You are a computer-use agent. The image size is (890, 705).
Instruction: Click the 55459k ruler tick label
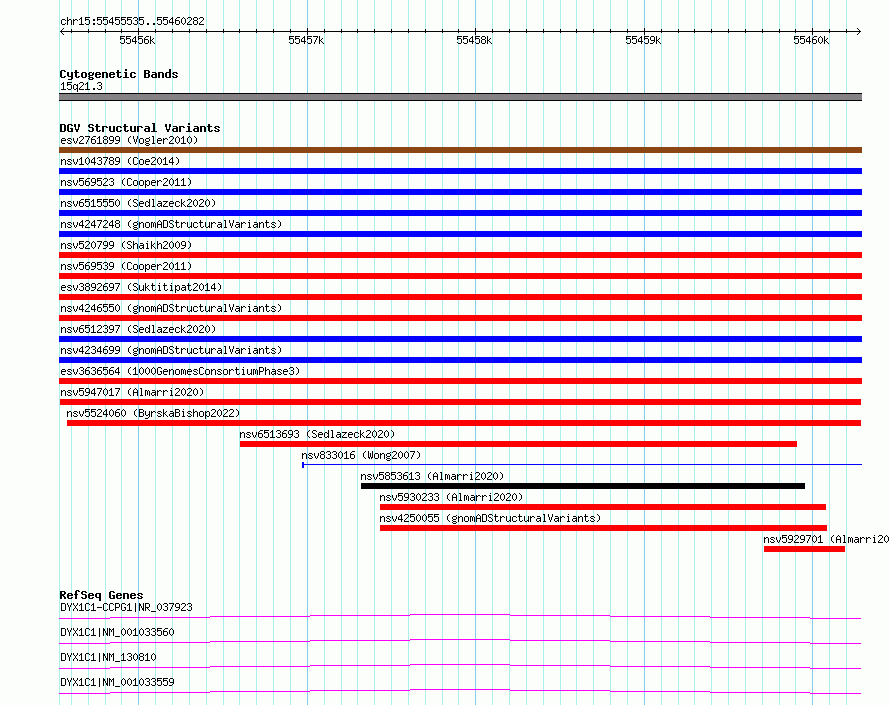click(x=643, y=40)
